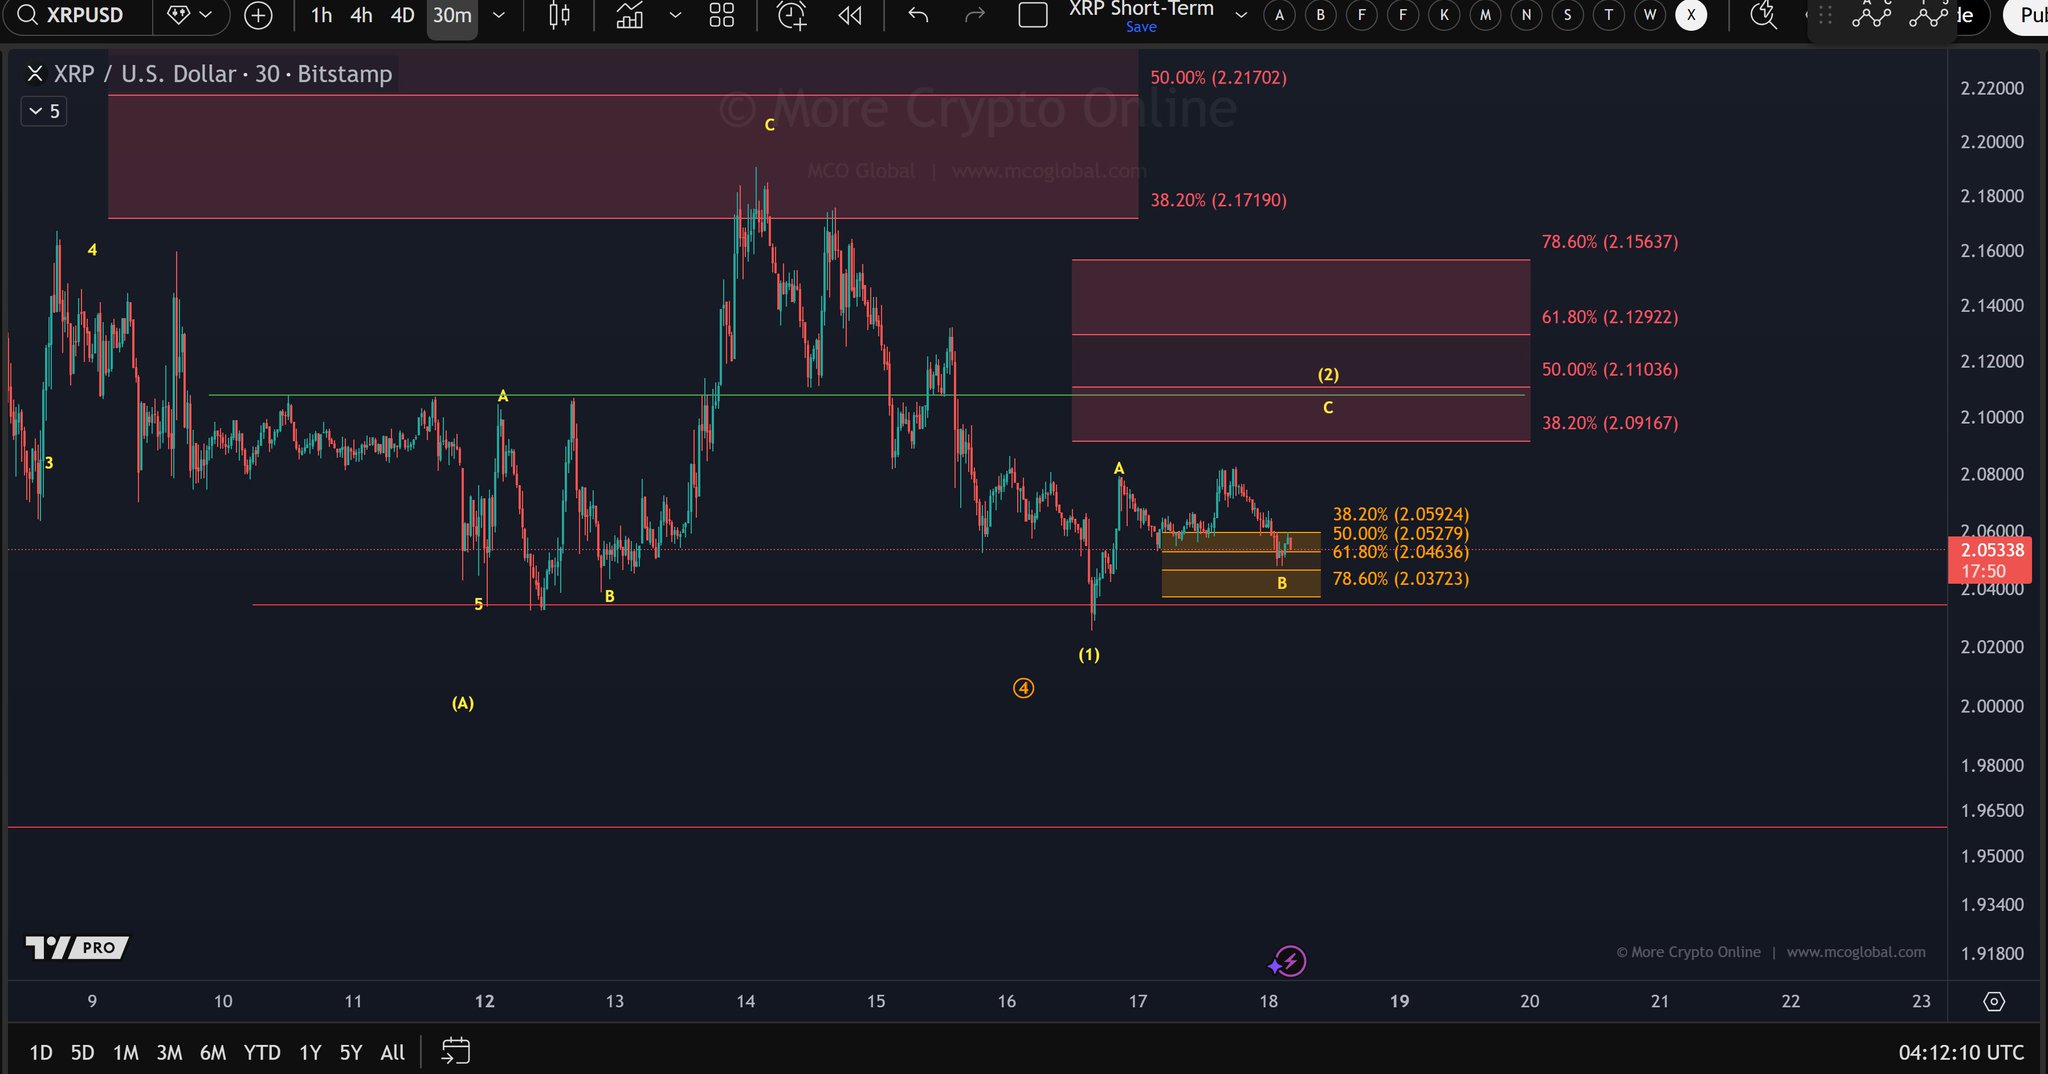Open symbol search for XRPUSD
The height and width of the screenshot is (1074, 2048).
(x=72, y=15)
